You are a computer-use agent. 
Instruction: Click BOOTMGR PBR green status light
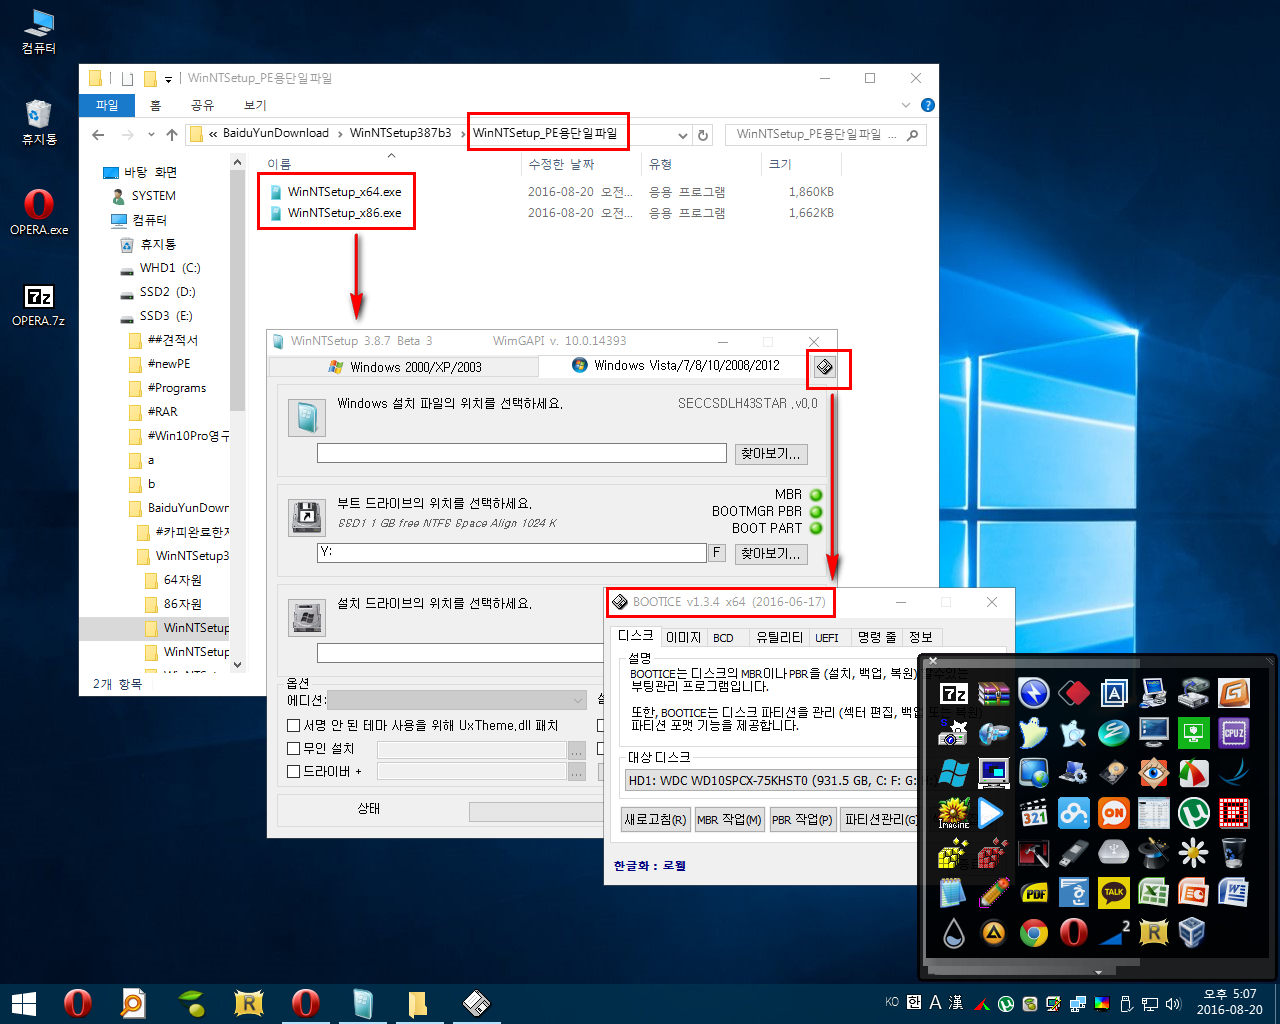pos(816,511)
